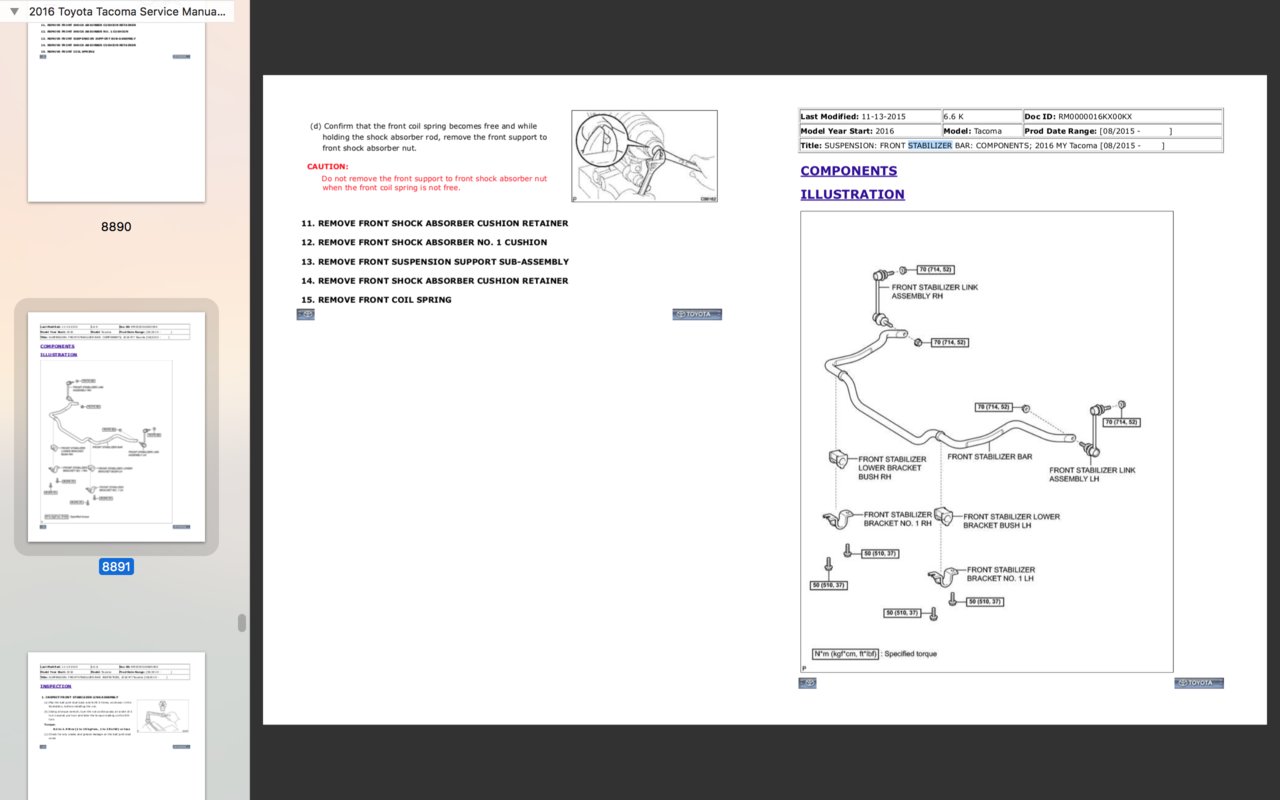
Task: Click the Last Modified 11-13-2015 cell
Action: point(870,117)
